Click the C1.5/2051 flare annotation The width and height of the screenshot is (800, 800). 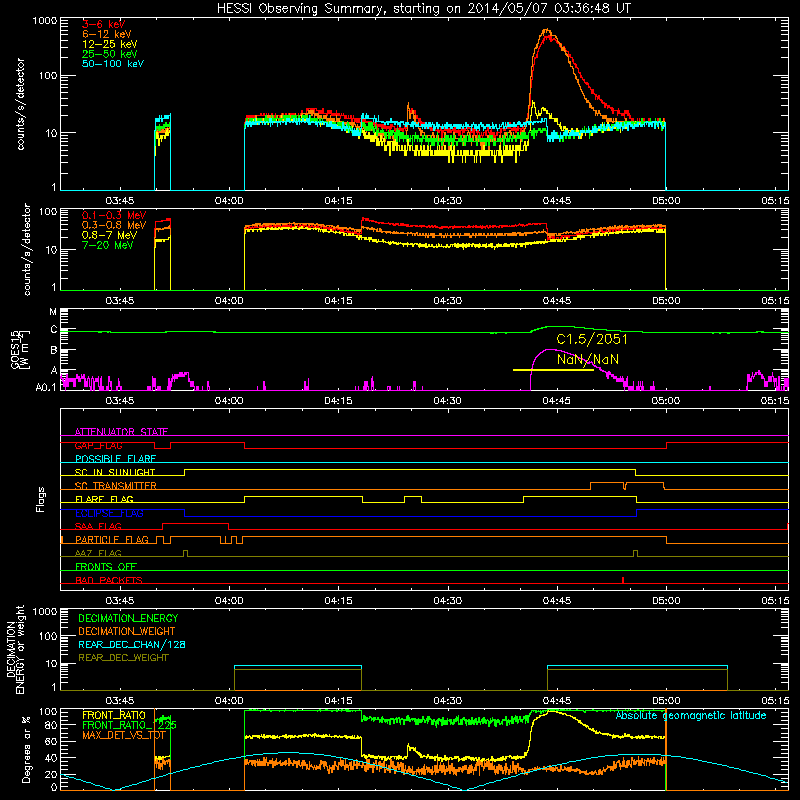592,339
